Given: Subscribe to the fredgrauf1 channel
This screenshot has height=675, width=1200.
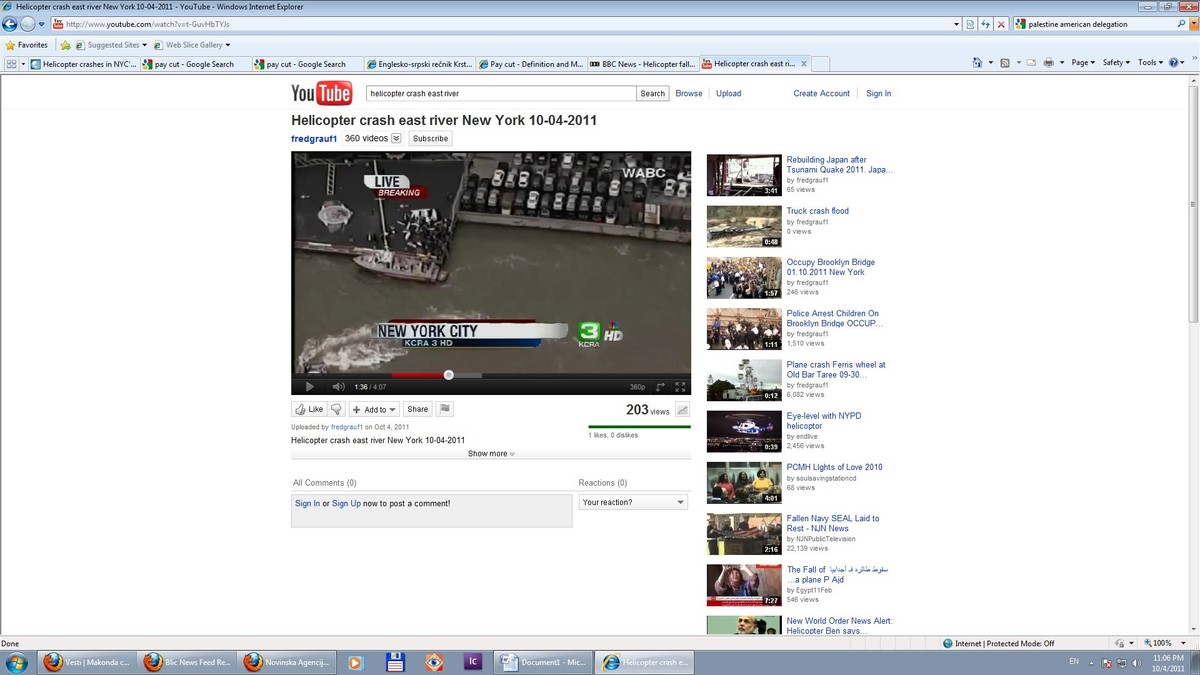Looking at the screenshot, I should pyautogui.click(x=430, y=138).
